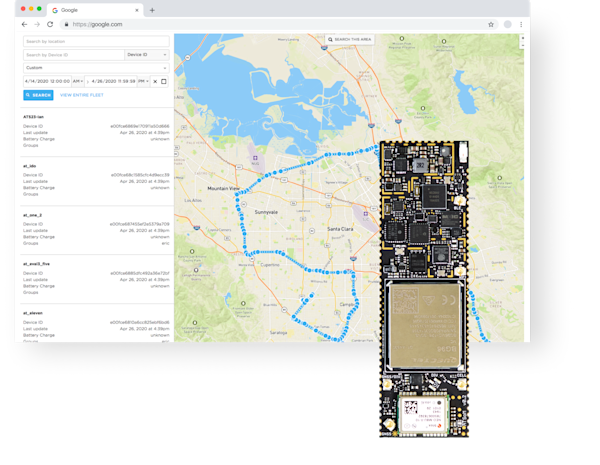Click the Search by Device ID field
The height and width of the screenshot is (465, 600).
(x=74, y=55)
